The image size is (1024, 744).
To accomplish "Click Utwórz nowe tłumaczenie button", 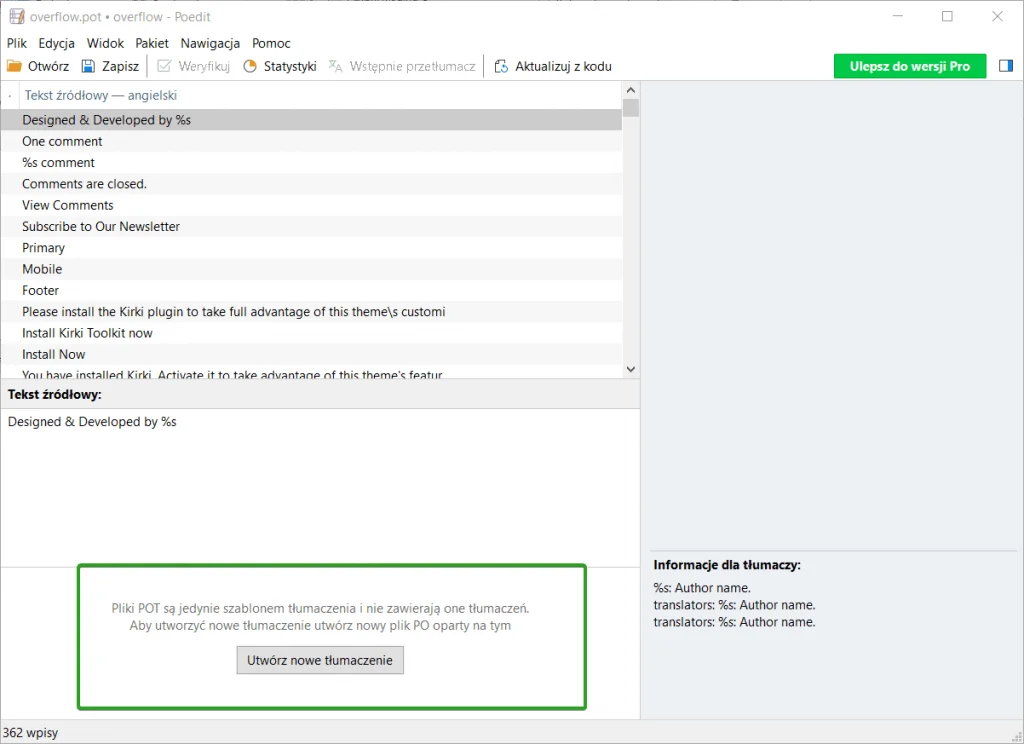I will [320, 660].
